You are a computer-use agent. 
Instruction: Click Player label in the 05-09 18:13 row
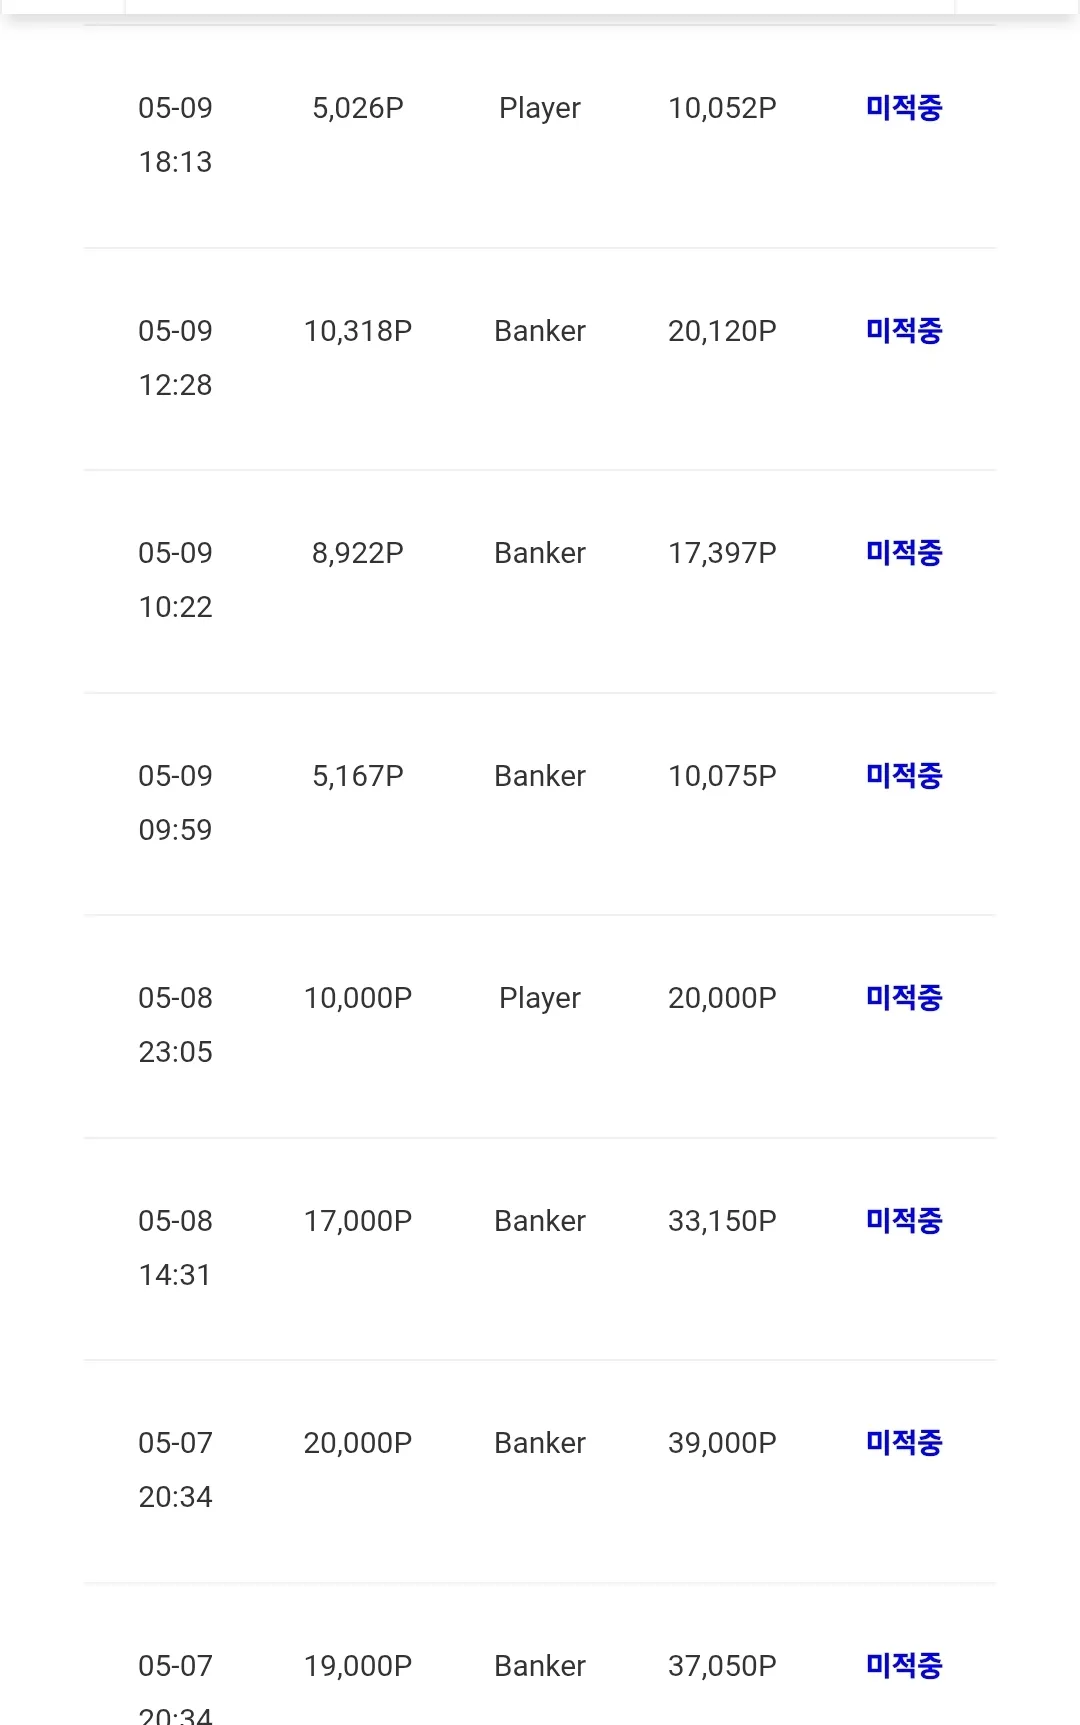540,109
